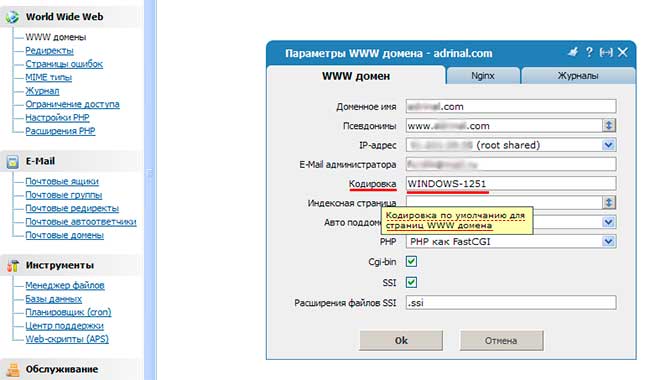Click the Кодировка field label
The width and height of the screenshot is (650, 380).
[372, 184]
